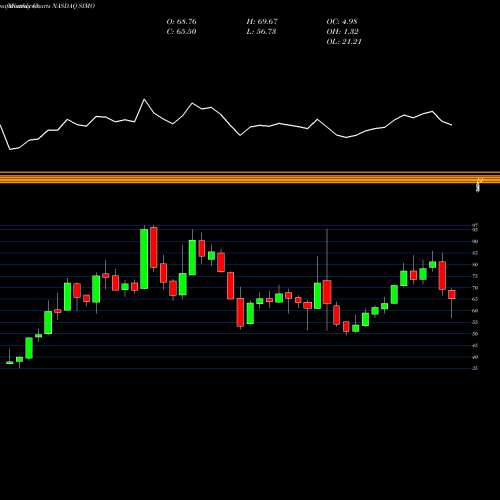This screenshot has height=500, width=500.
Task: Click the highest peak of white indicator line
Action: 144,99
